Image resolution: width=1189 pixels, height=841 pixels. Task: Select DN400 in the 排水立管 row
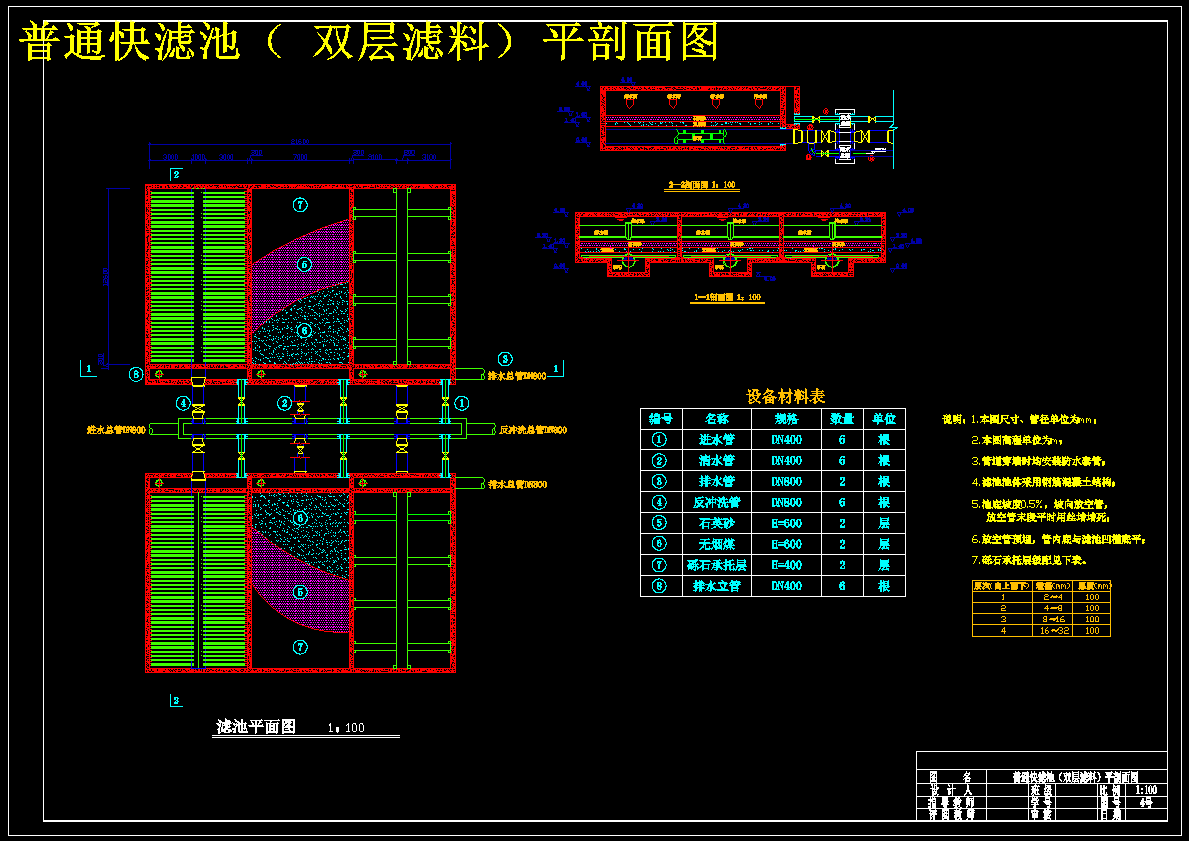pyautogui.click(x=786, y=586)
